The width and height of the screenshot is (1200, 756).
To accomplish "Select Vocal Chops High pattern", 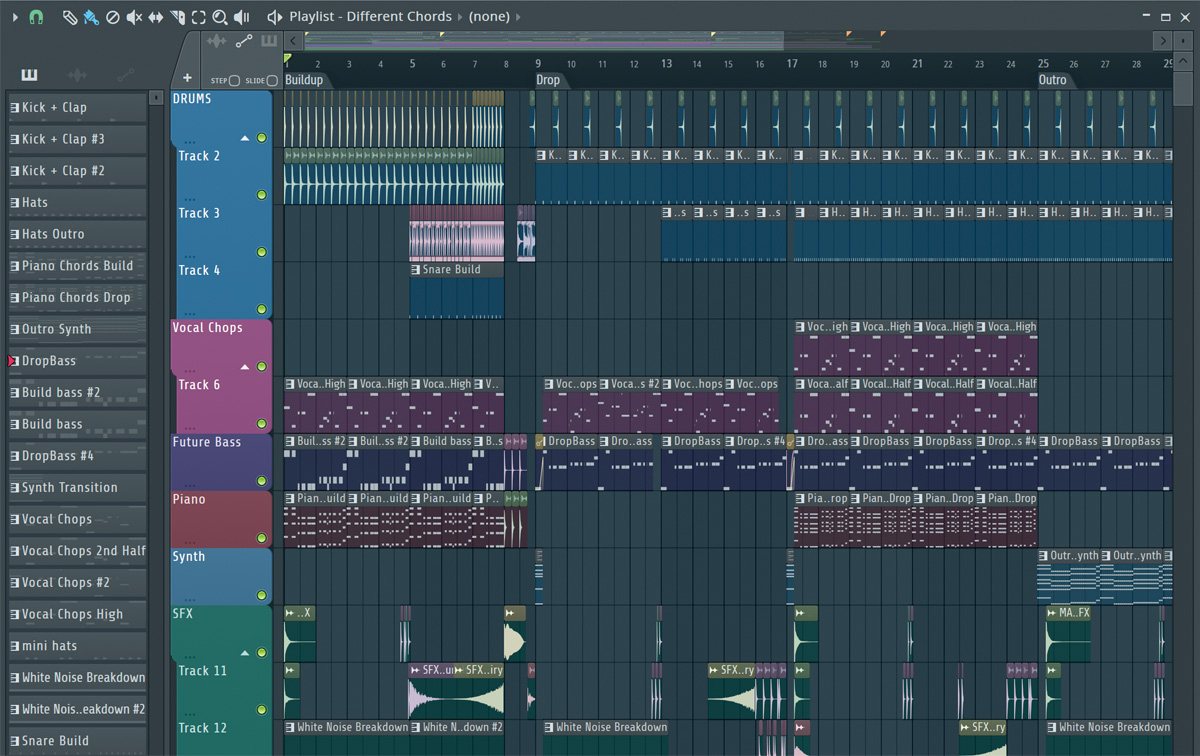I will (x=77, y=614).
